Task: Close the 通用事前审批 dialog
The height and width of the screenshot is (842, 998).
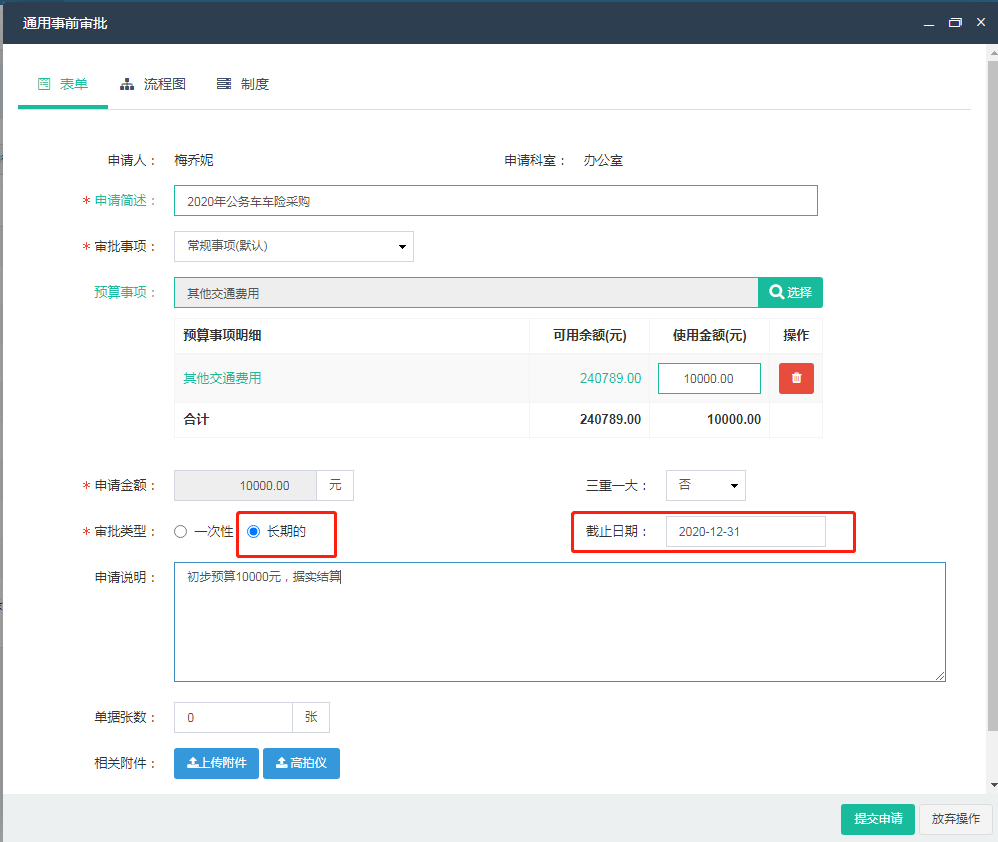Action: pos(981,22)
